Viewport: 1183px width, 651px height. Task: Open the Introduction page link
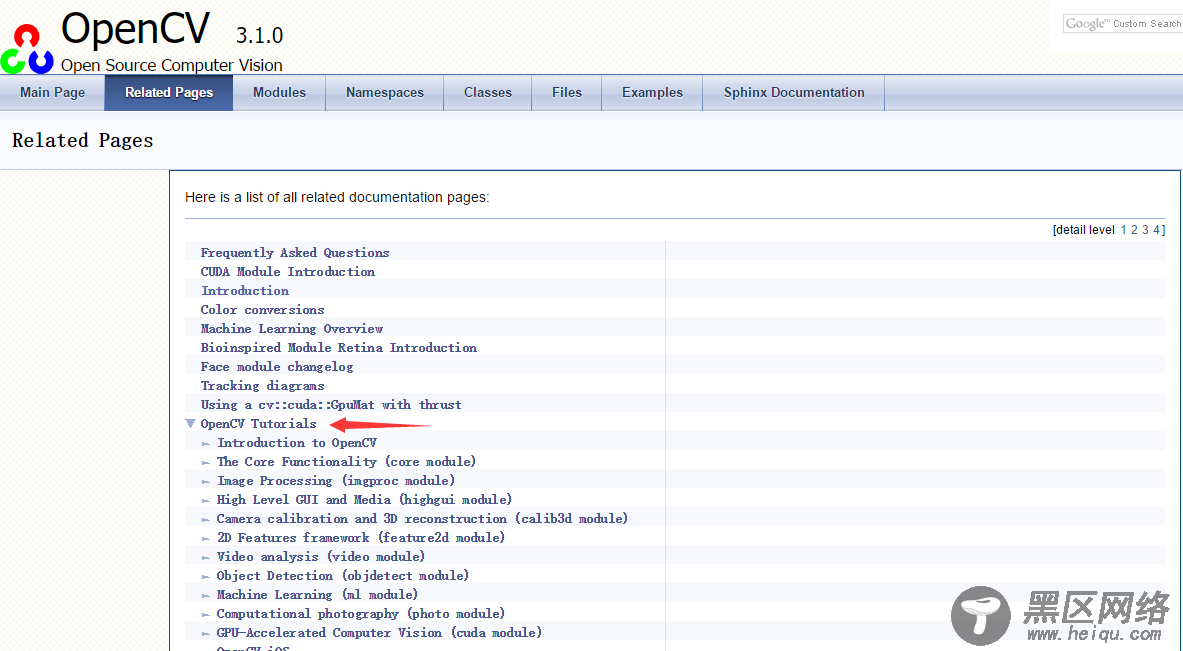tap(244, 290)
